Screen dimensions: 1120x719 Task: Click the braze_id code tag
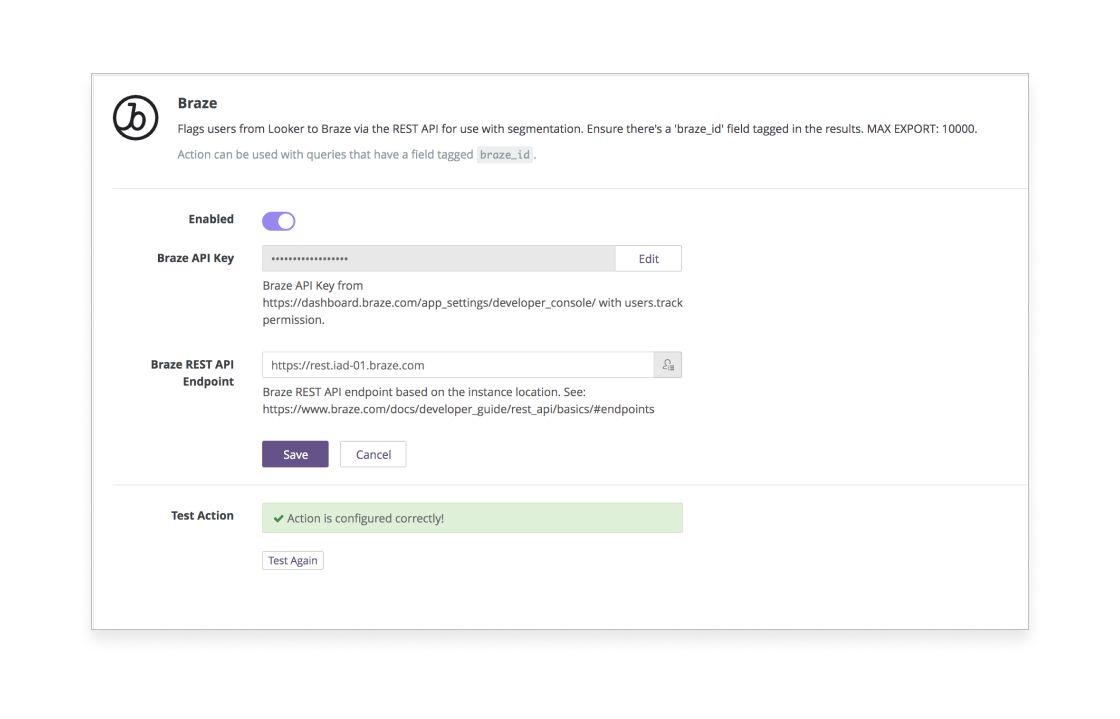point(505,155)
